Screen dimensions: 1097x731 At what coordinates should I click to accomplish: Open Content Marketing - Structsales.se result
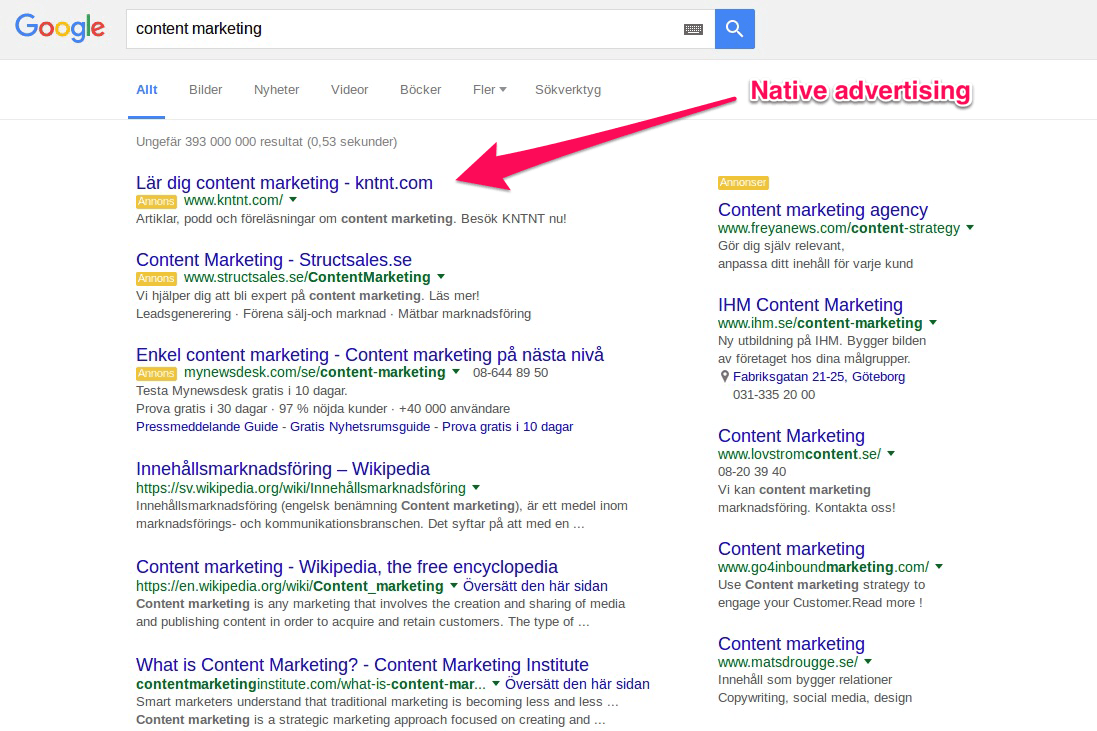pyautogui.click(x=274, y=260)
